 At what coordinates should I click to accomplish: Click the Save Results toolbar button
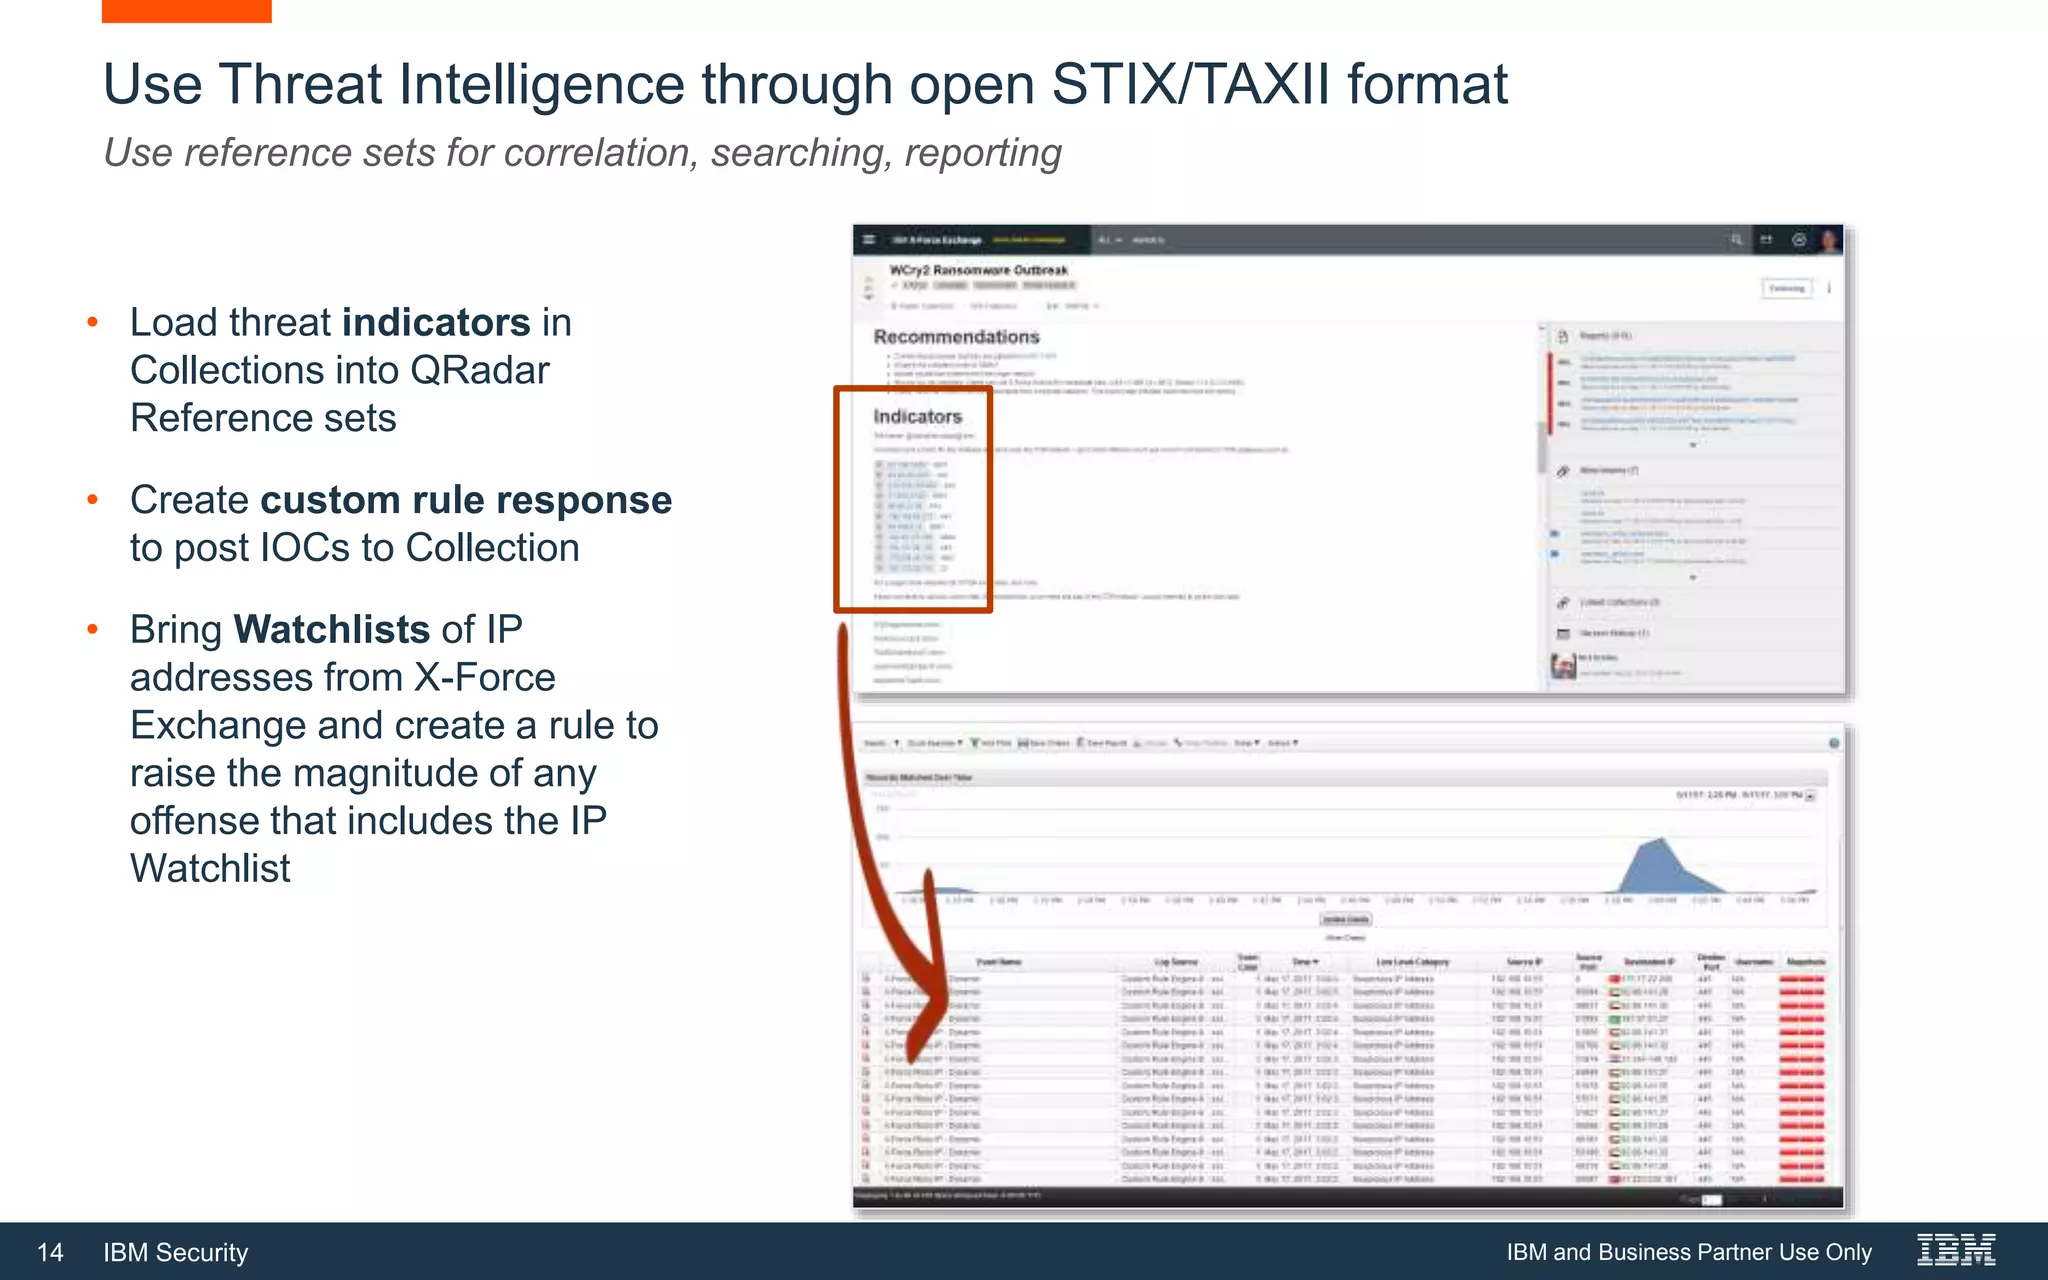[x=1101, y=743]
